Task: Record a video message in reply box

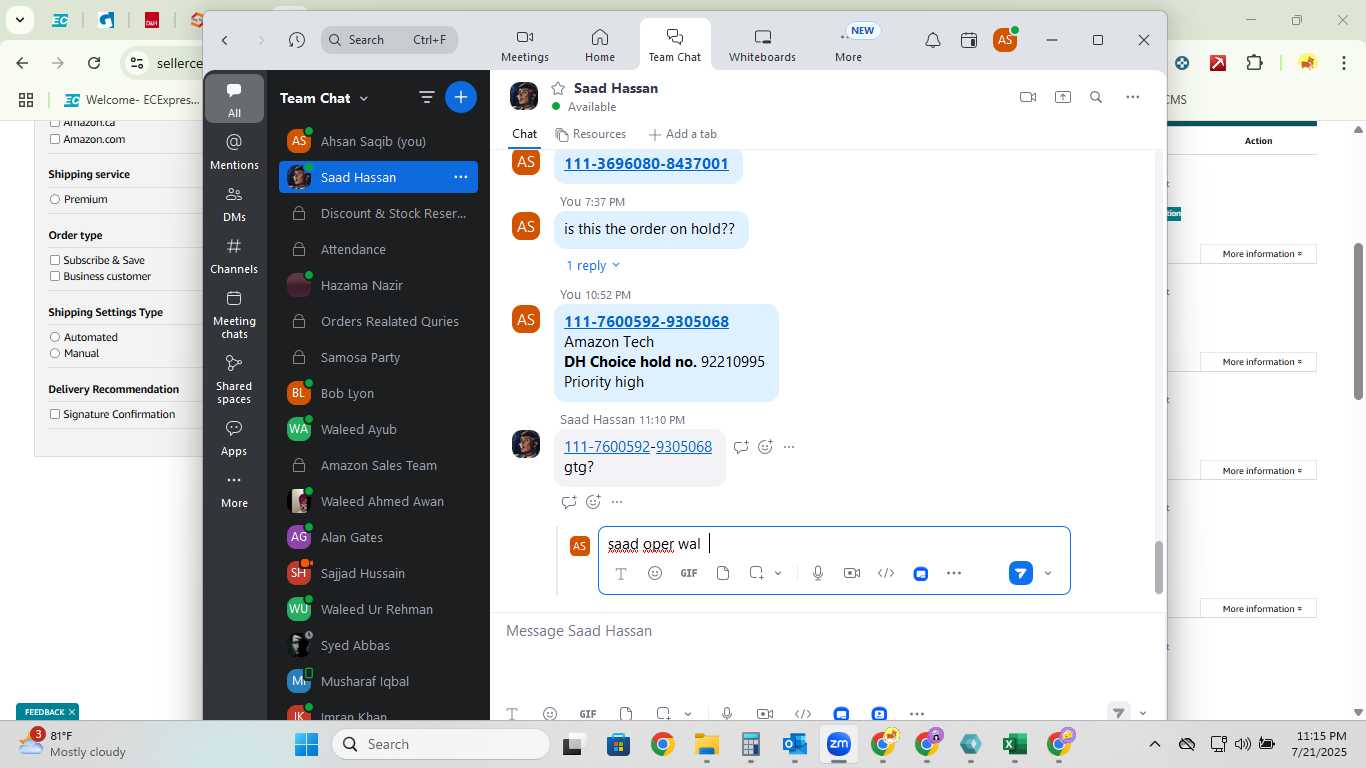Action: pyautogui.click(x=852, y=573)
